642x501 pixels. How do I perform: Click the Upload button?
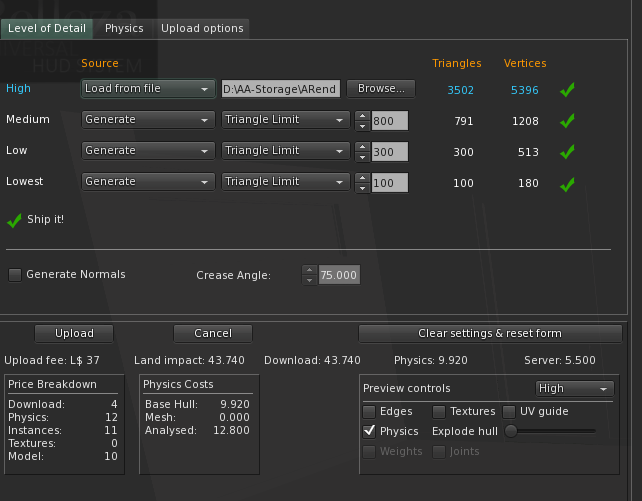tap(74, 334)
